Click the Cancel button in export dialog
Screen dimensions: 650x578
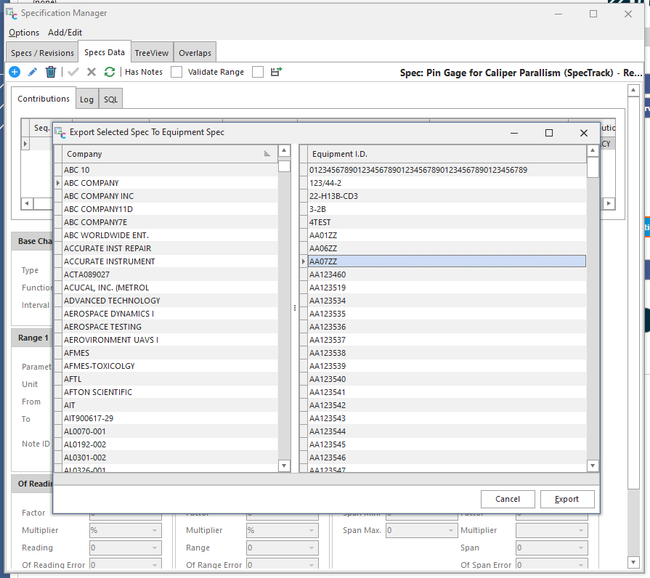click(508, 499)
